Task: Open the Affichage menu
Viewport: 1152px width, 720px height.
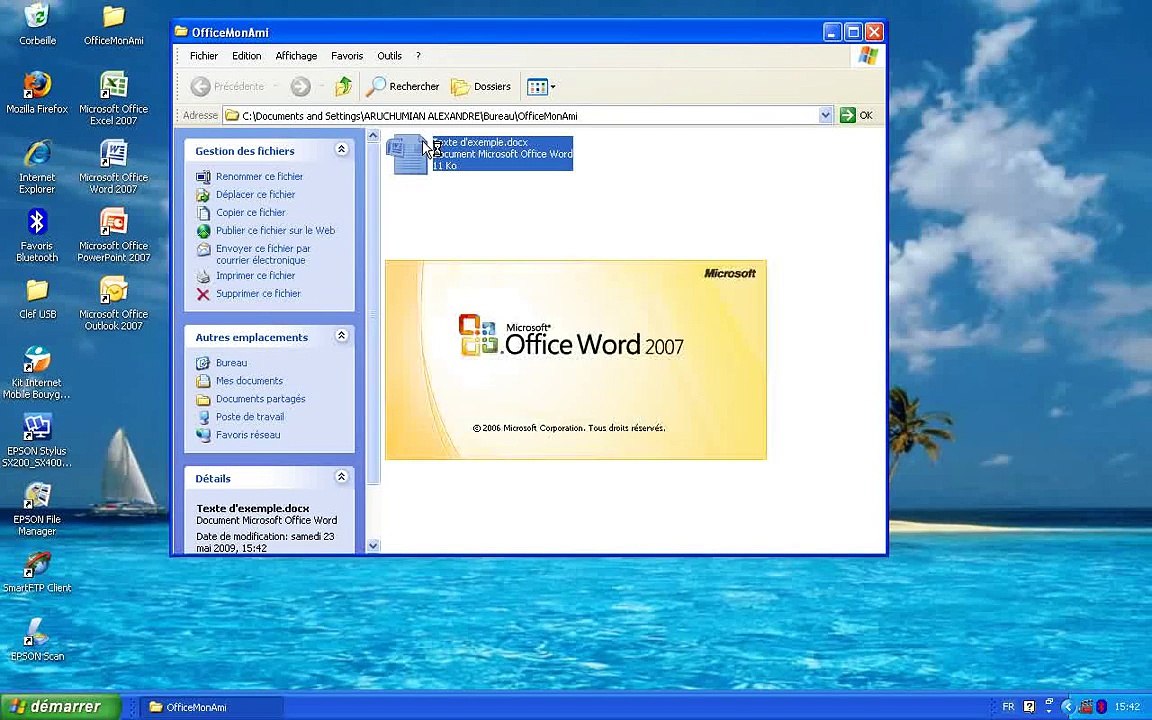Action: click(296, 56)
